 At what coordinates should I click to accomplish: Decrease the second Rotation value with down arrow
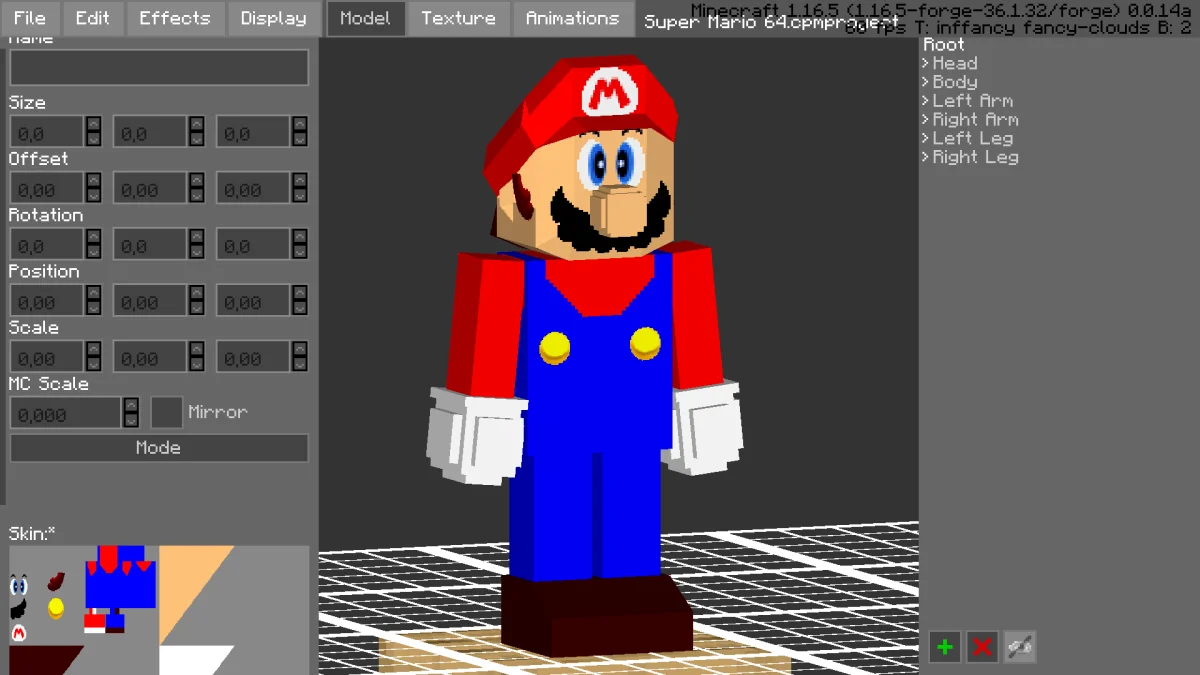tap(197, 252)
